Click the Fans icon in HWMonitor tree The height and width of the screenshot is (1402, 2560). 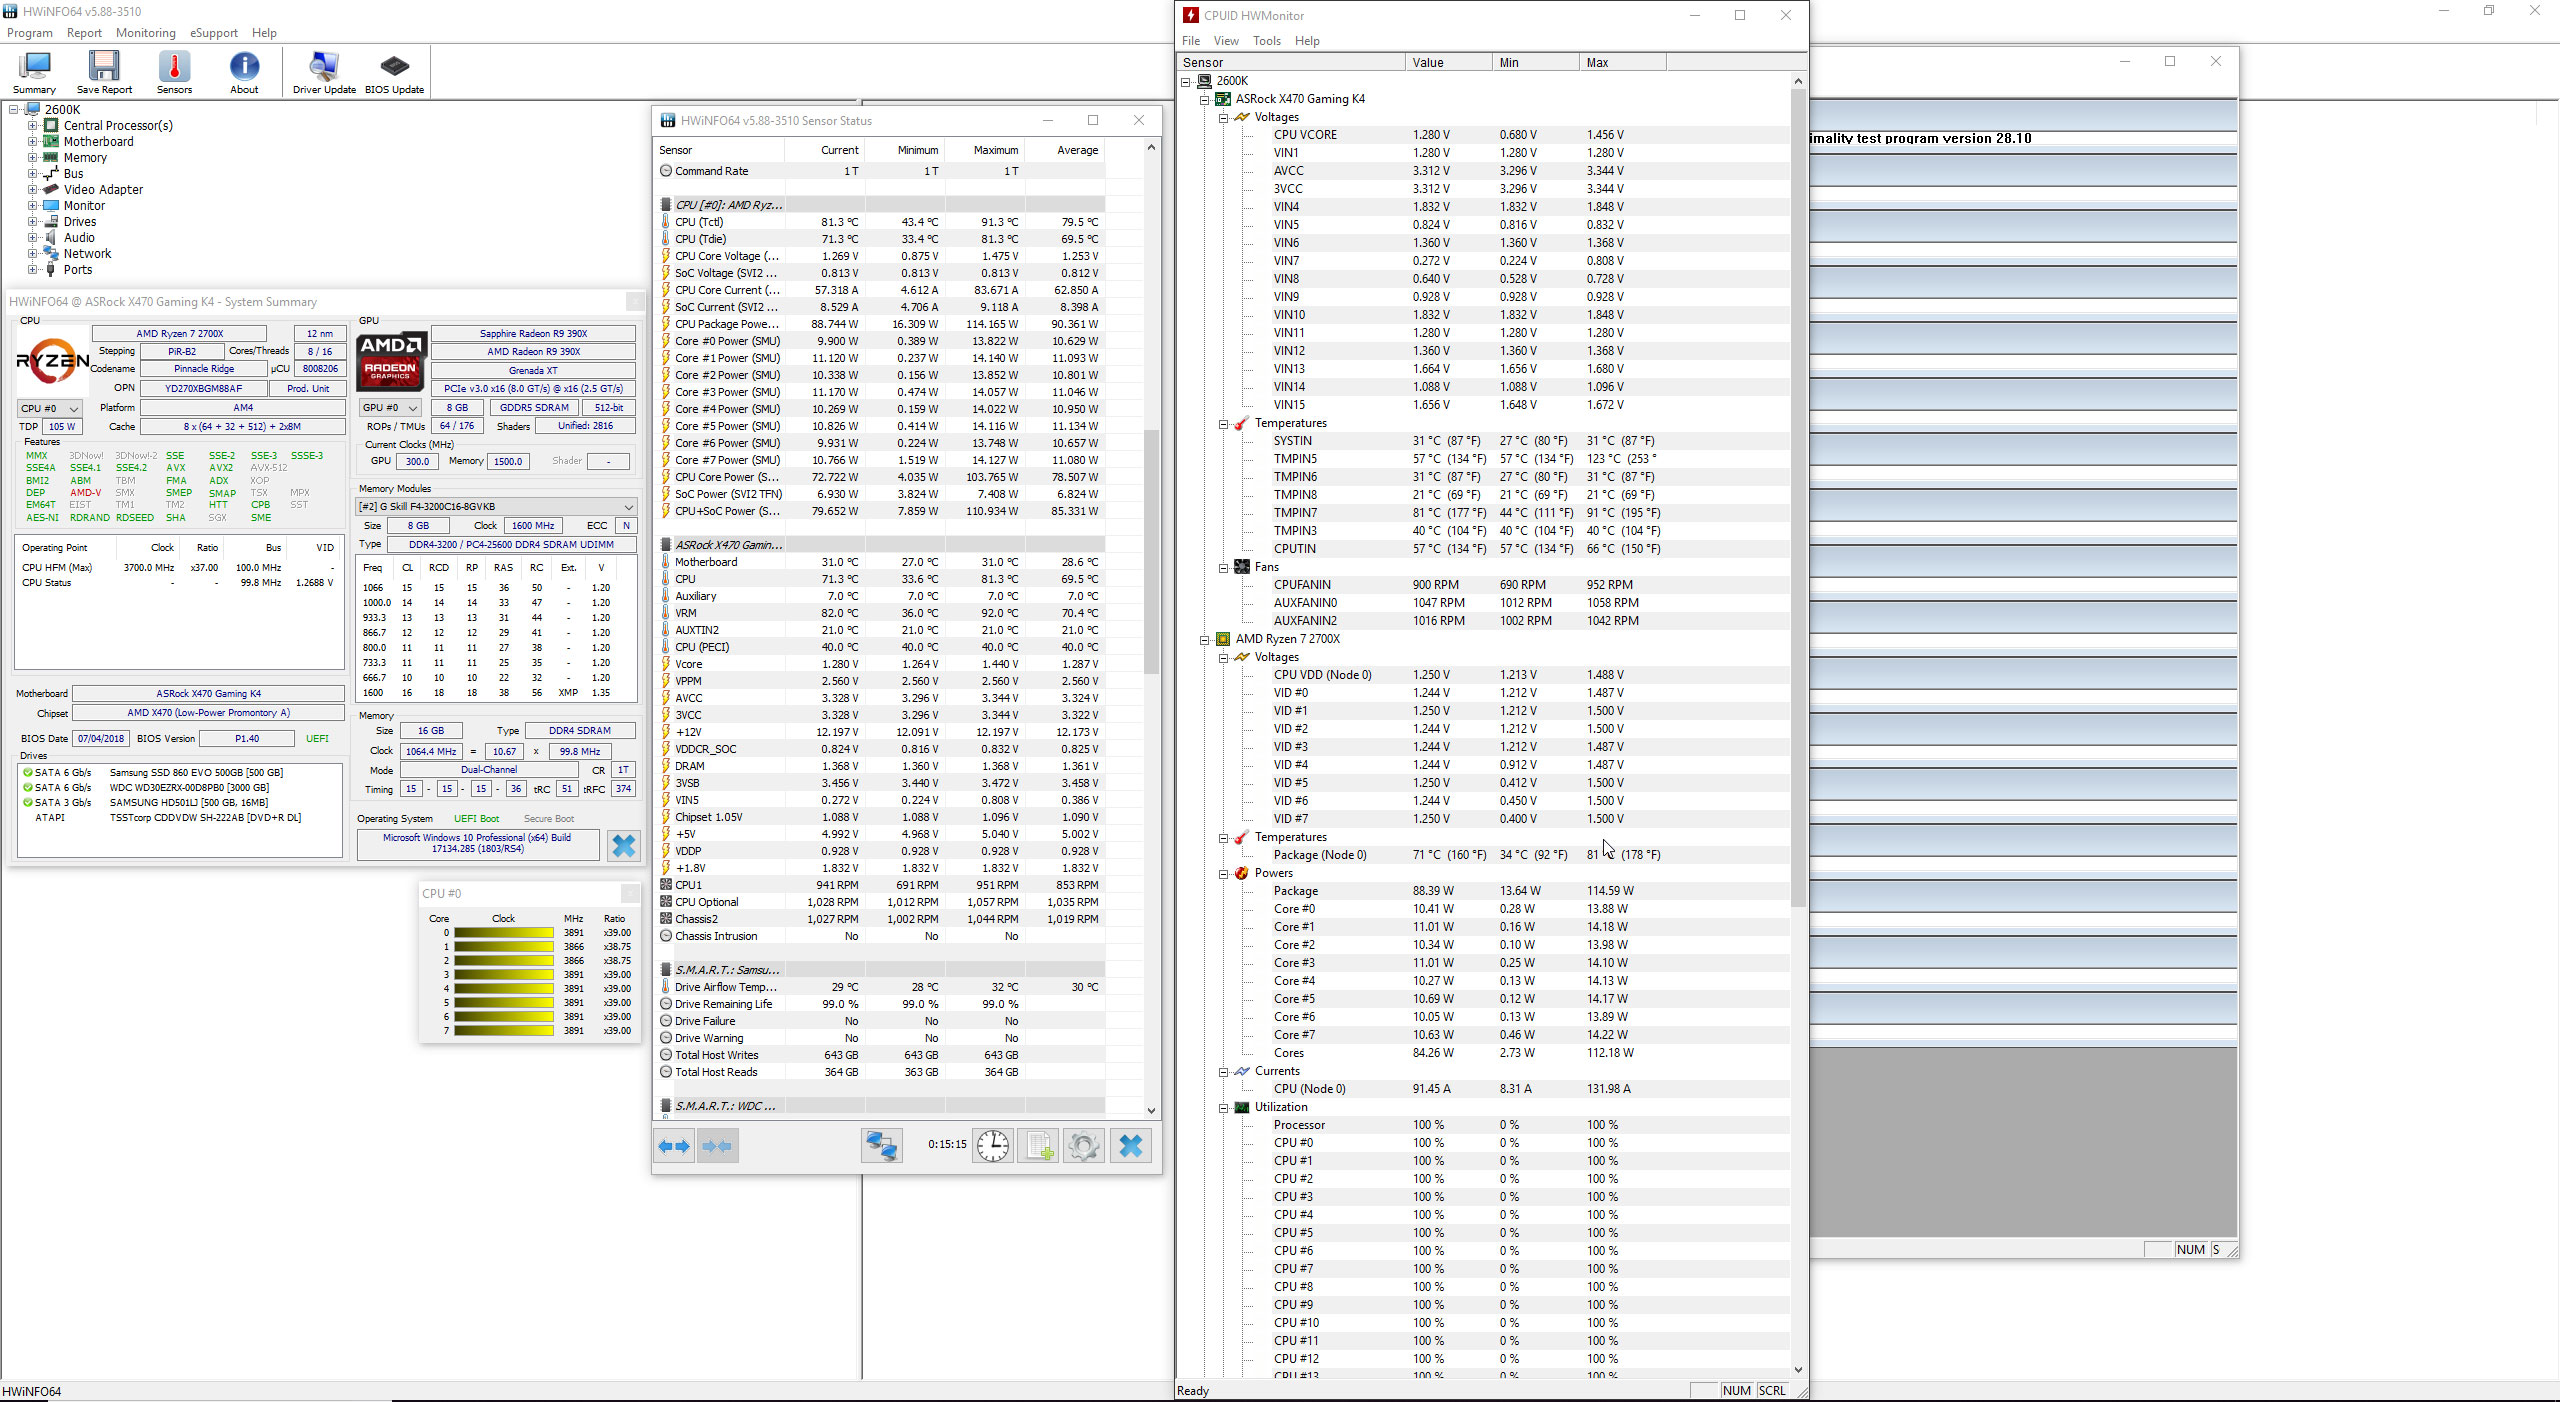tap(1242, 567)
